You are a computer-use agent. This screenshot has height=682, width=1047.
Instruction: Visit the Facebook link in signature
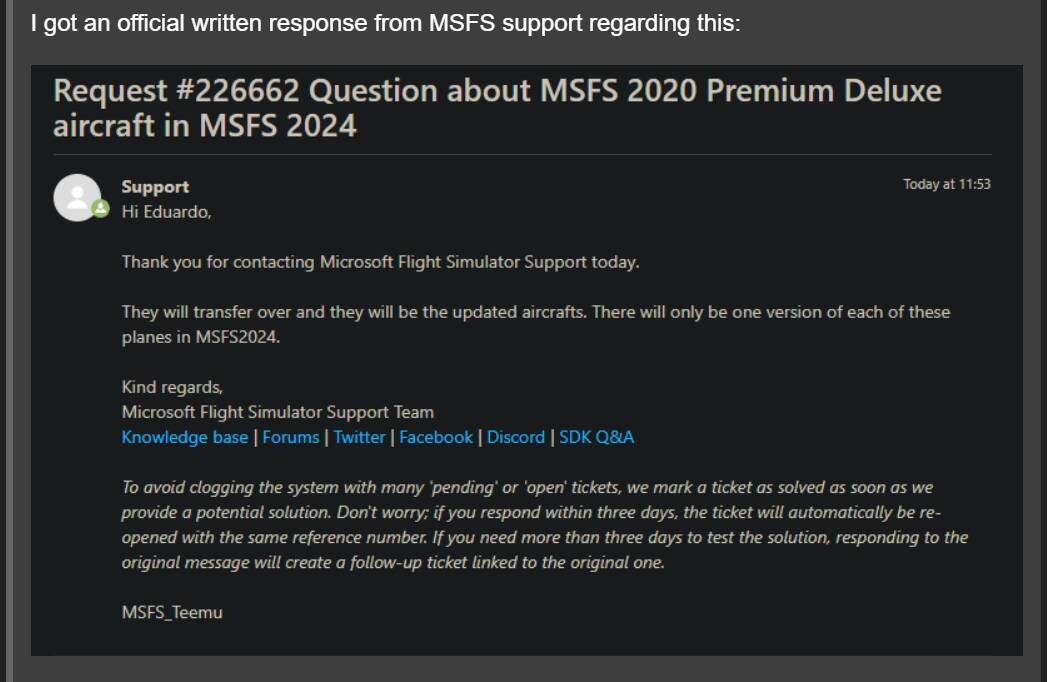tap(436, 437)
